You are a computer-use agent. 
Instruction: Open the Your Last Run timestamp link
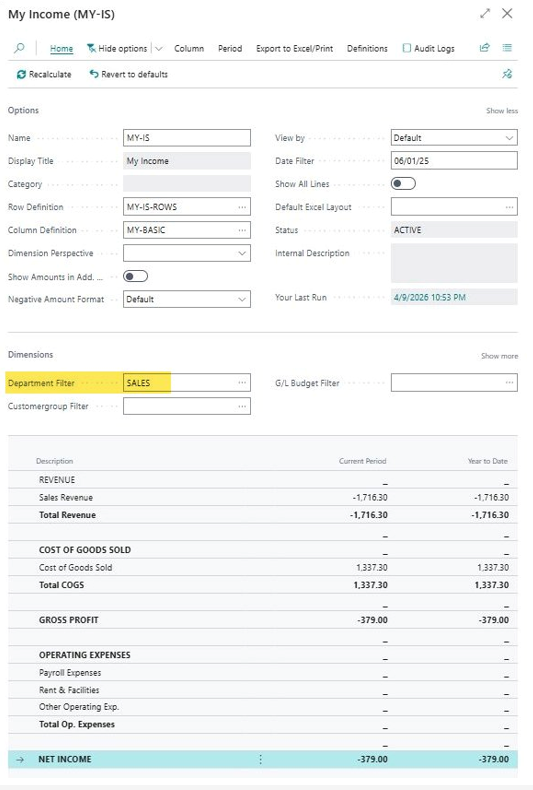point(429,297)
